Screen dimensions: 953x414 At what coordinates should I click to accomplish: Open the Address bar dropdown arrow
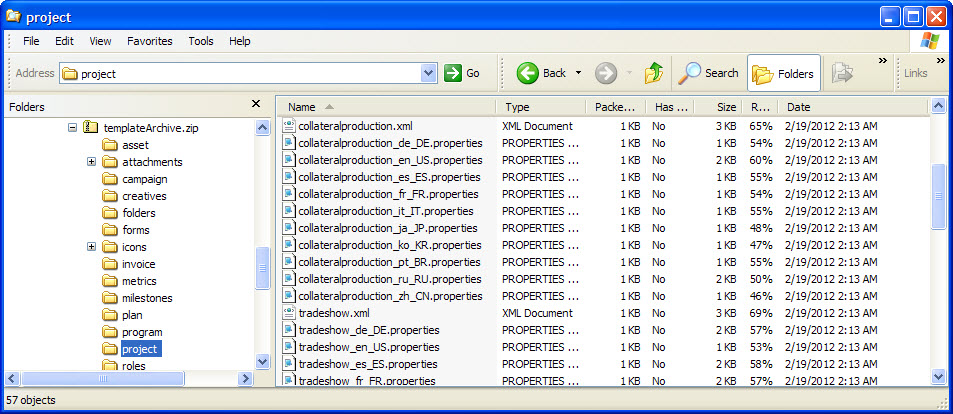pos(428,74)
